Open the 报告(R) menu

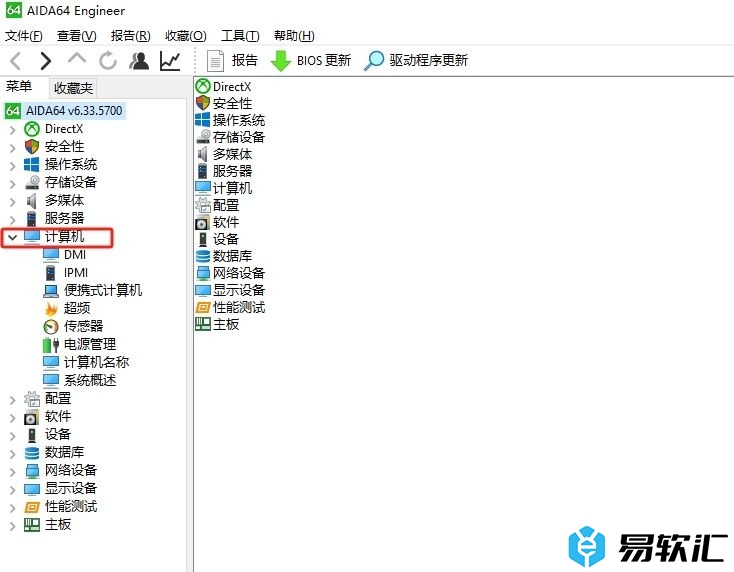(131, 36)
